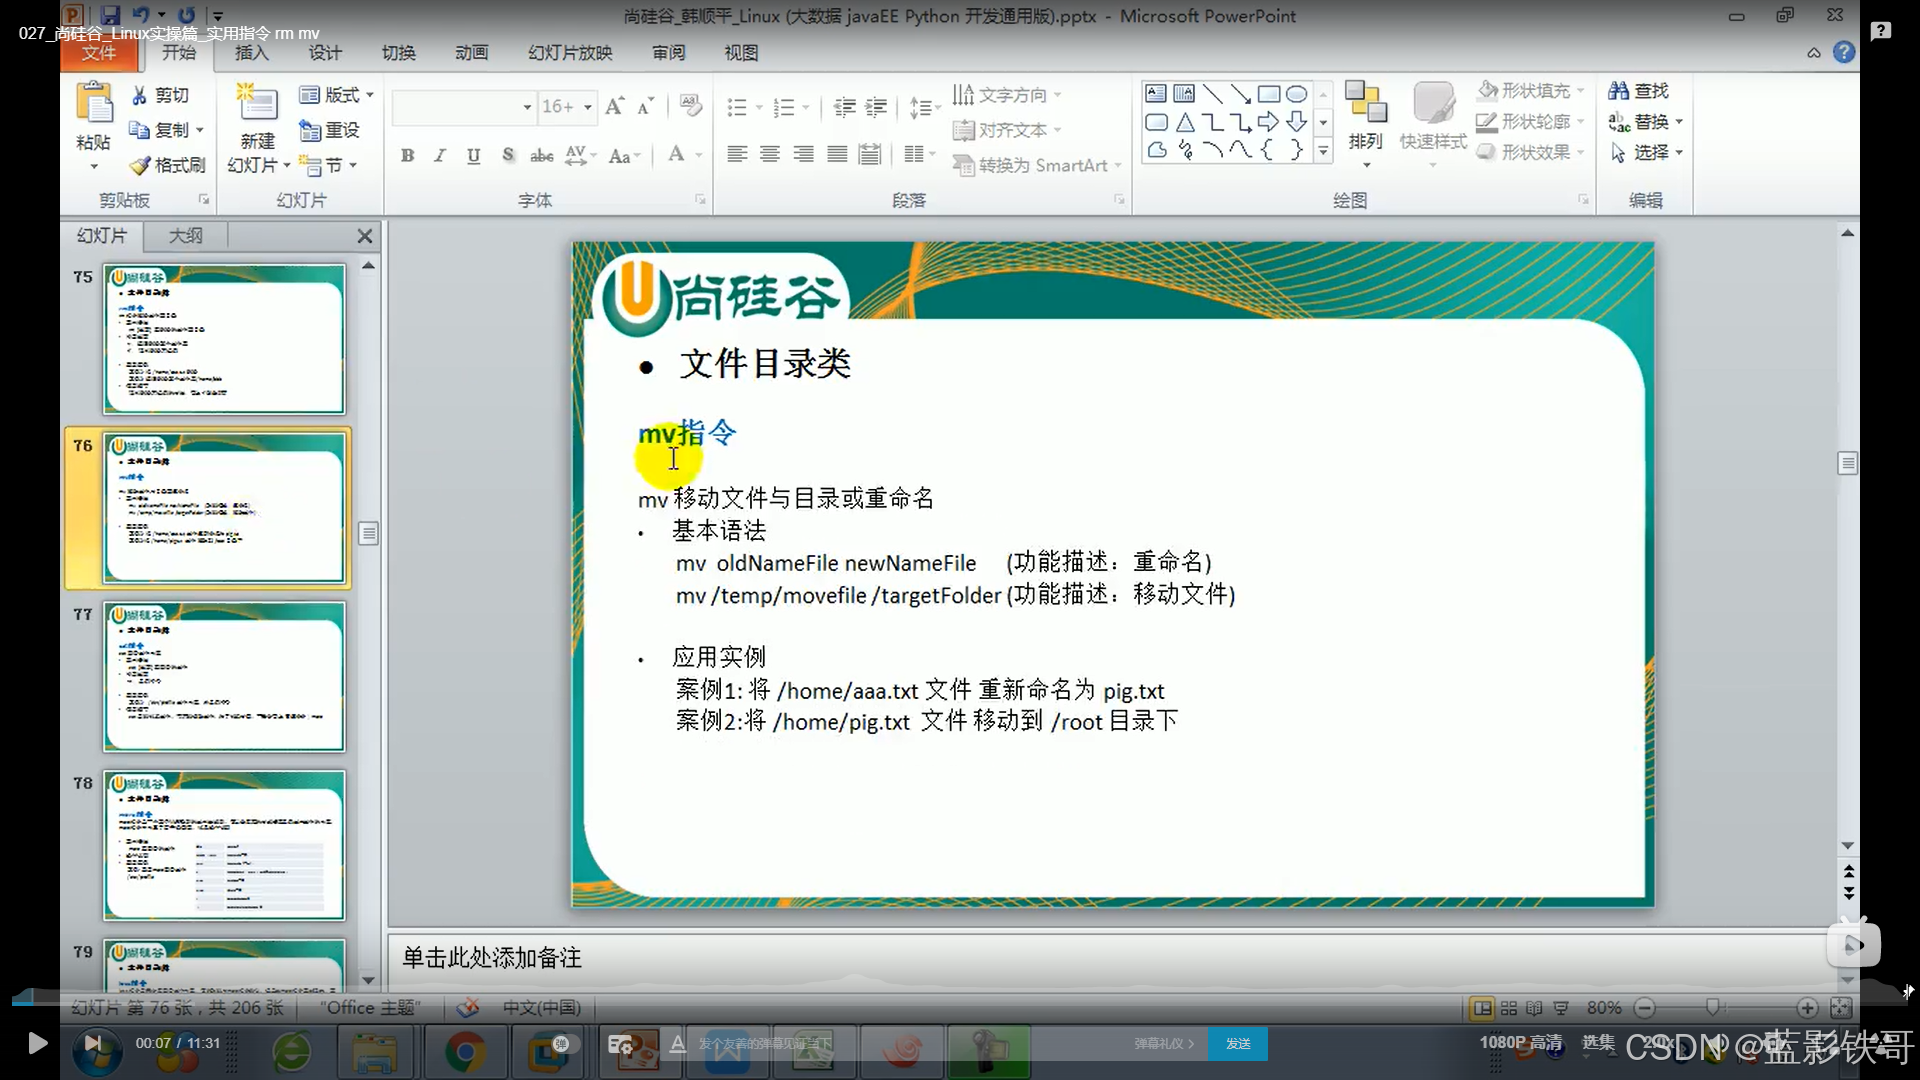
Task: Click the Find (查找) binoculars icon
Action: (x=1618, y=91)
